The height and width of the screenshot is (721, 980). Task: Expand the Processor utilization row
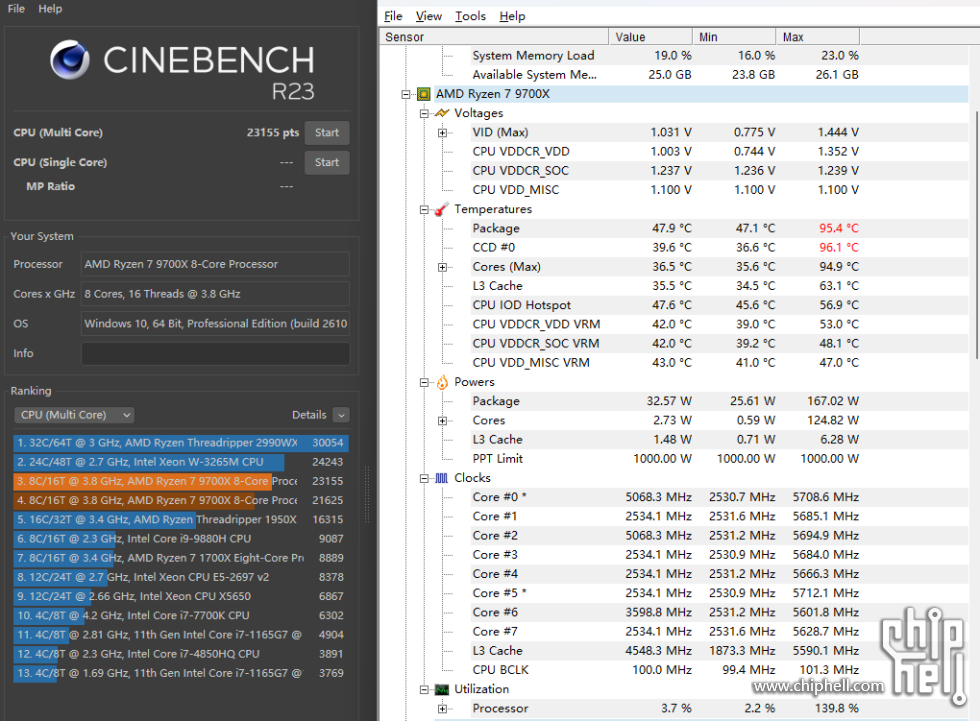tap(442, 709)
